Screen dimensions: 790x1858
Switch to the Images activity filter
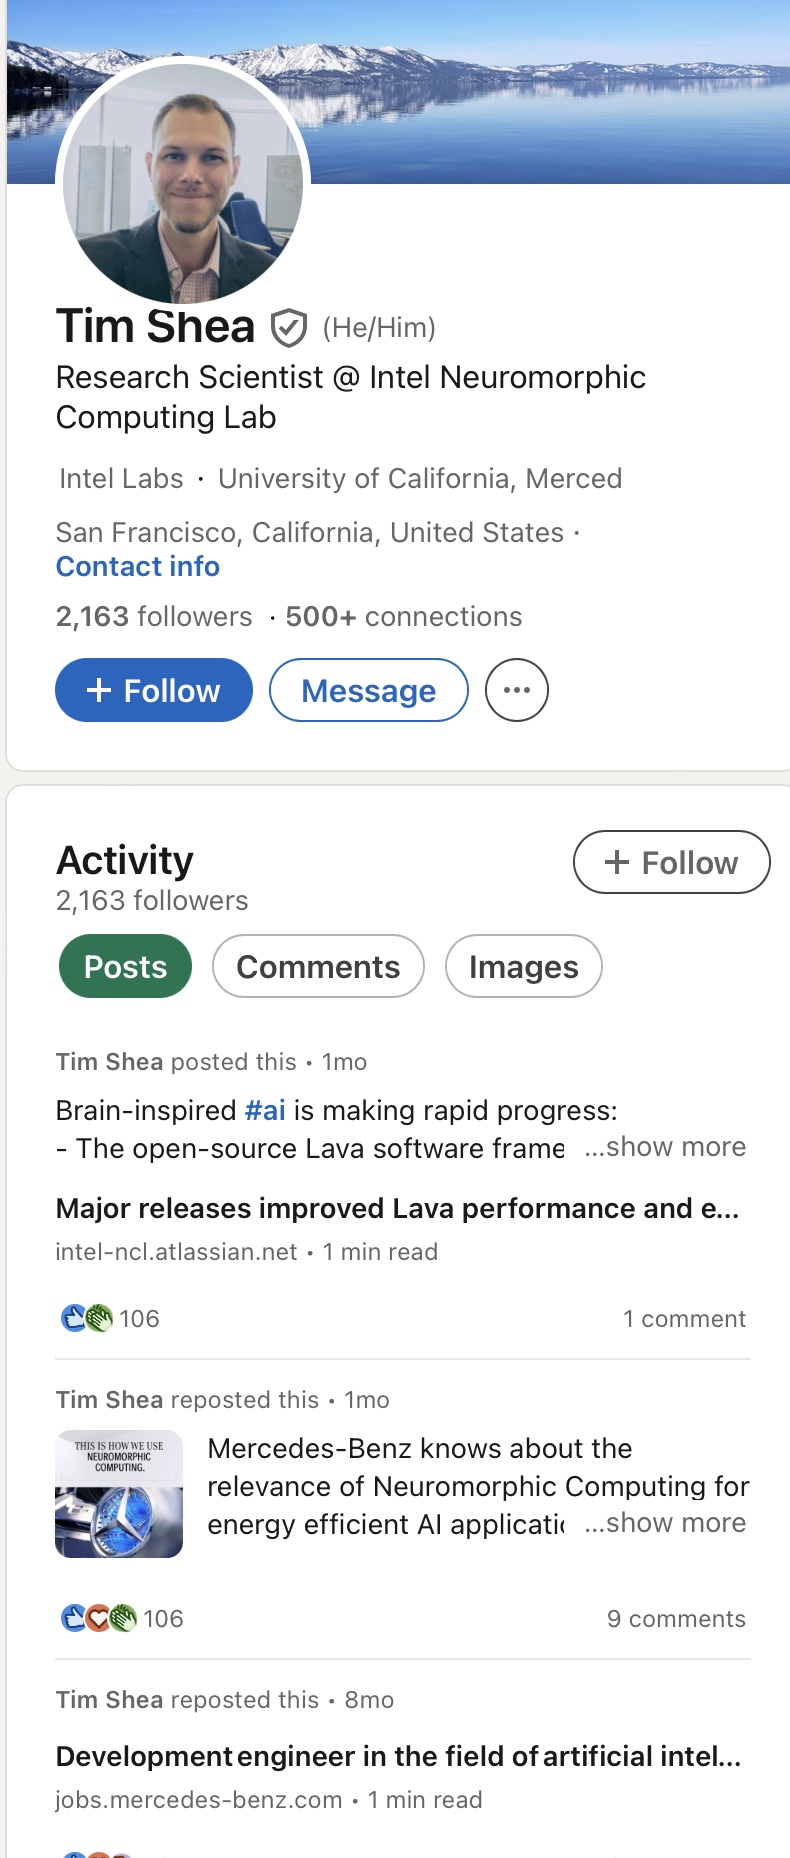tap(523, 966)
